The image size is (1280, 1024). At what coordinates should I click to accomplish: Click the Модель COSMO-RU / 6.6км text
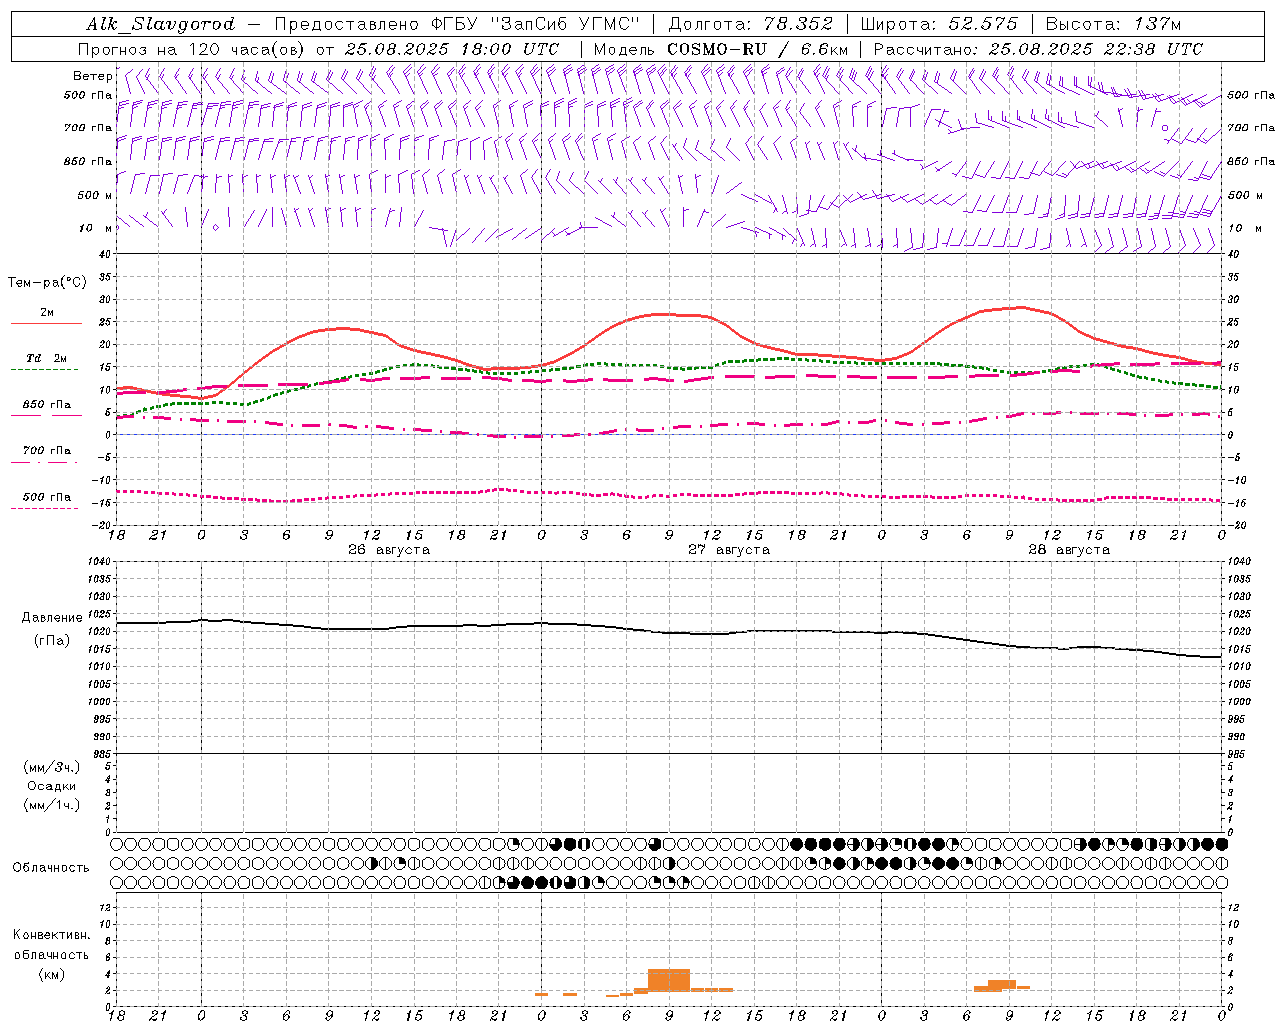pos(721,49)
